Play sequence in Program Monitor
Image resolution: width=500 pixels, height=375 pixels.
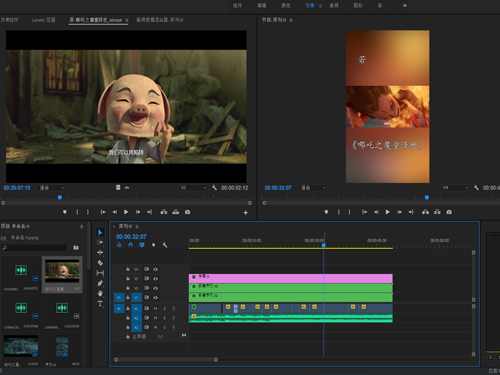(x=388, y=212)
